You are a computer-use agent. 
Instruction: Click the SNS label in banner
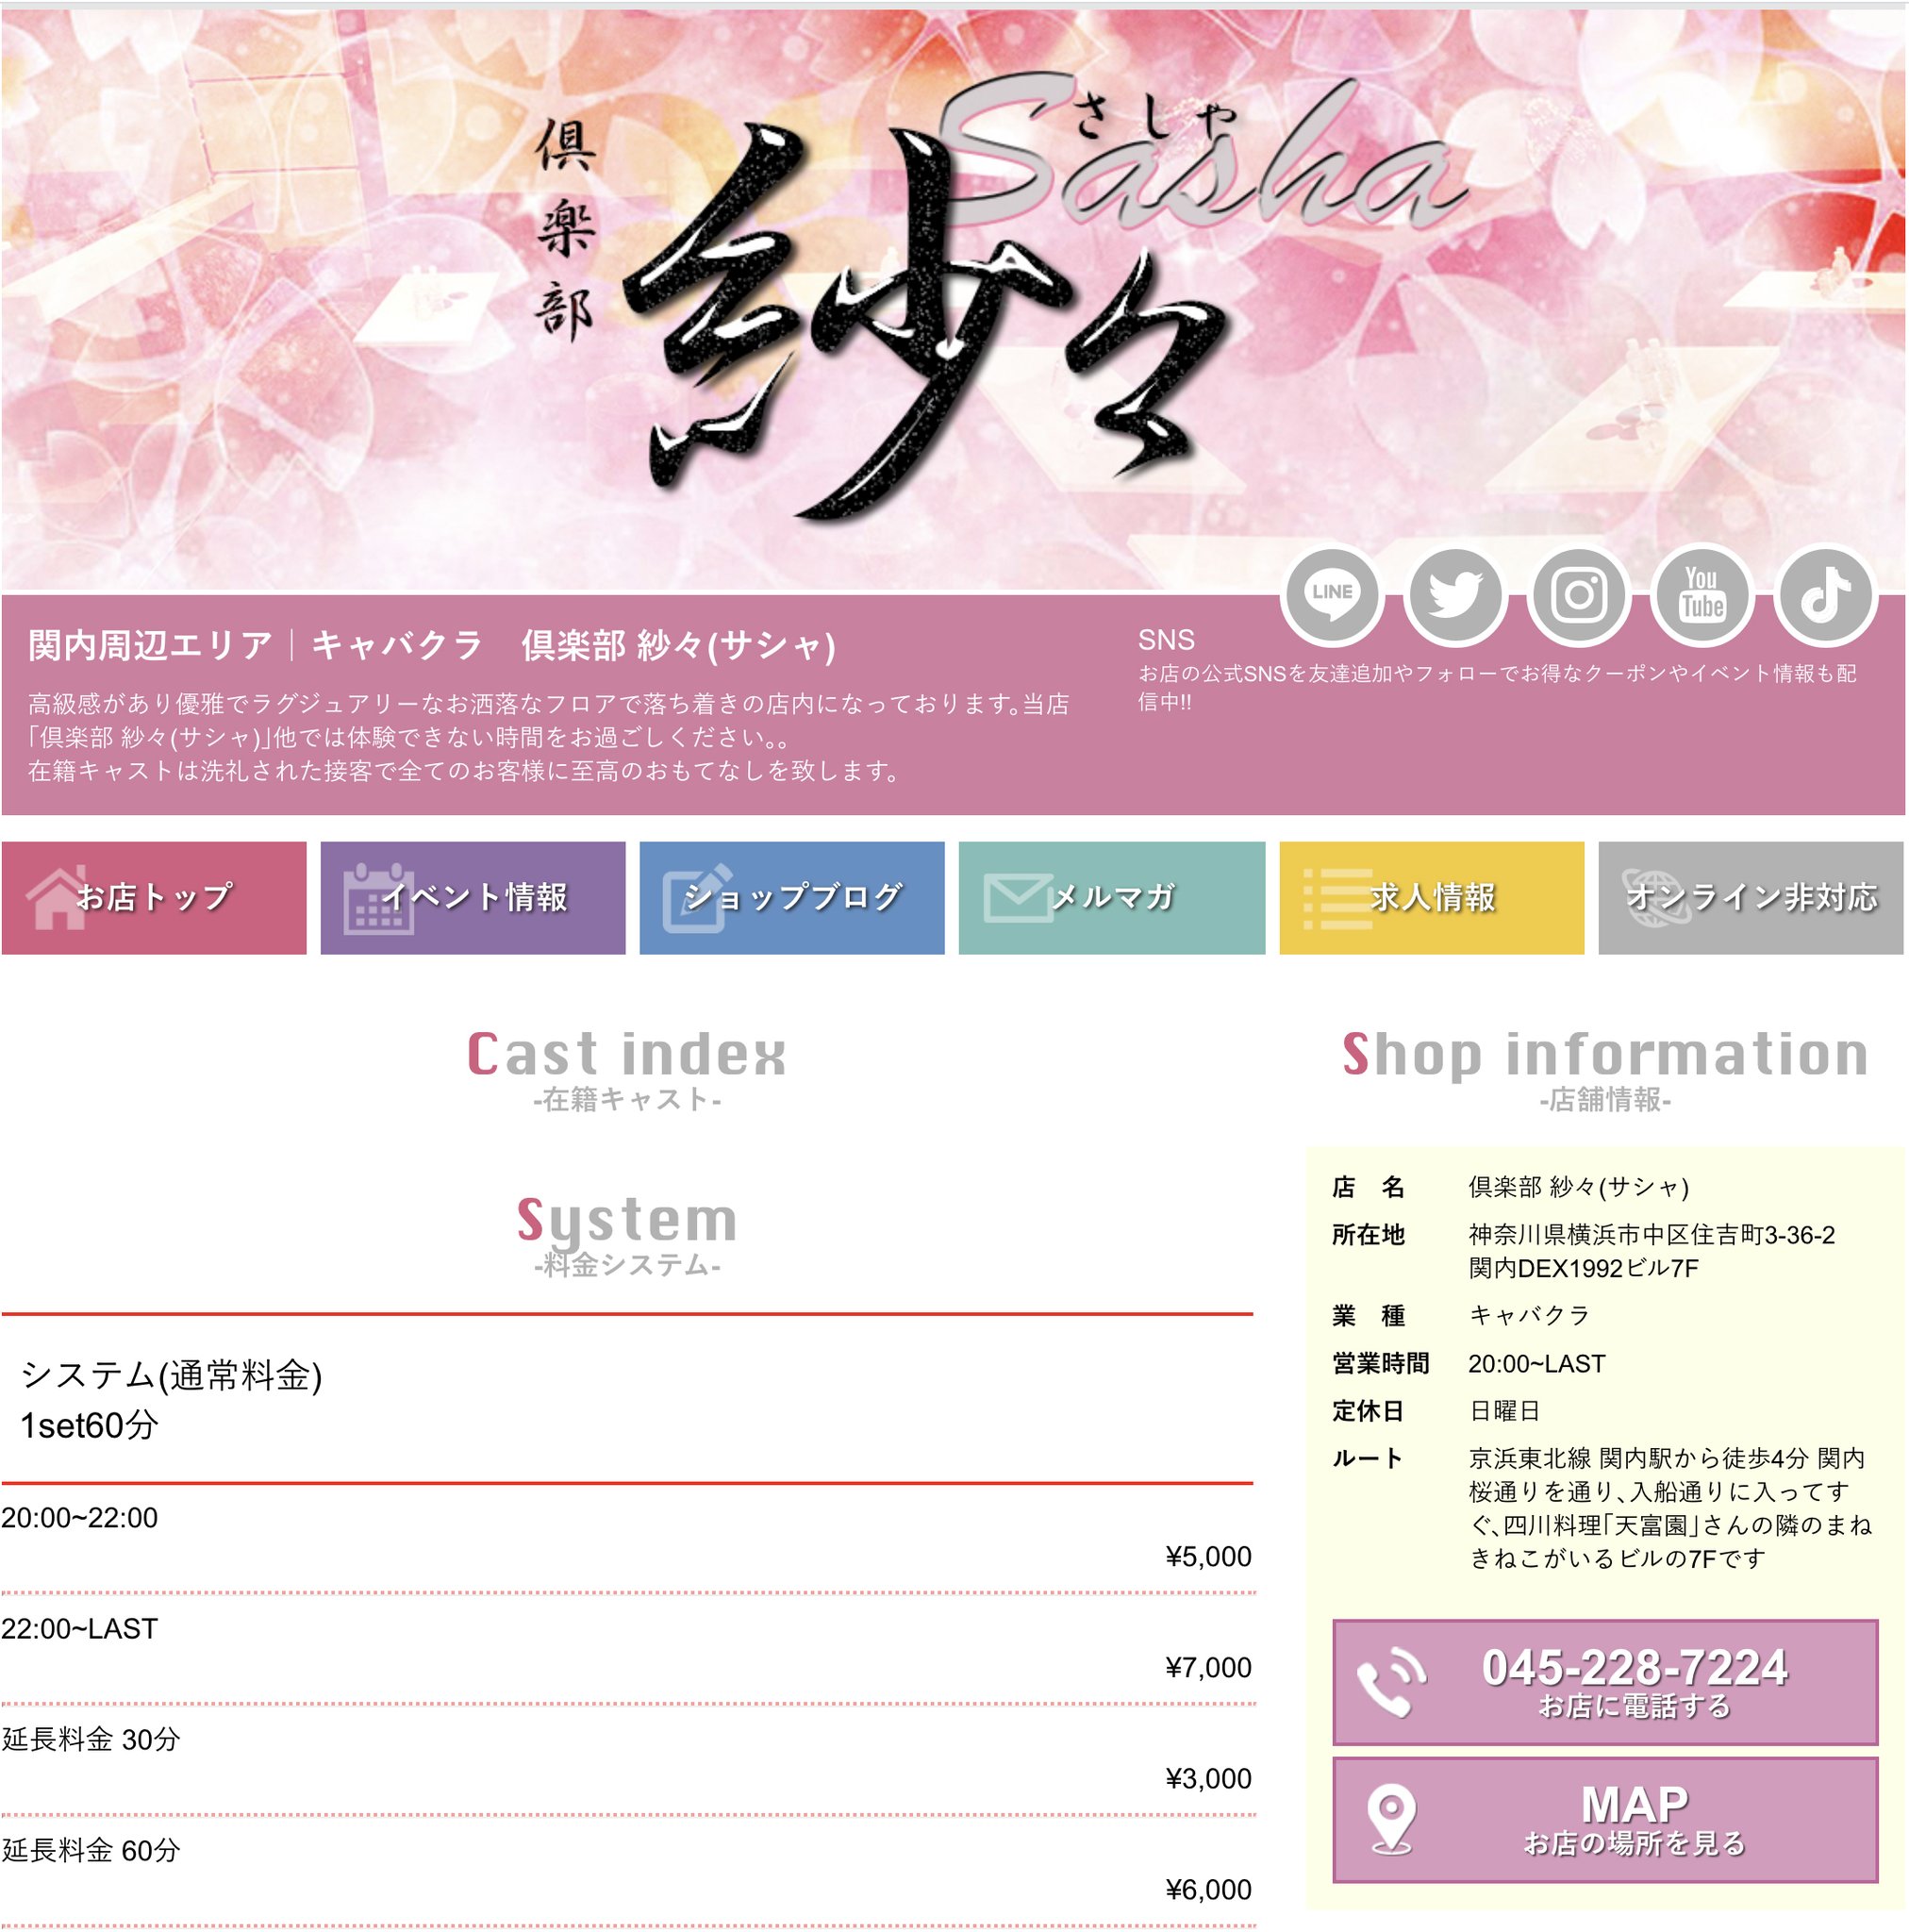pyautogui.click(x=1165, y=640)
